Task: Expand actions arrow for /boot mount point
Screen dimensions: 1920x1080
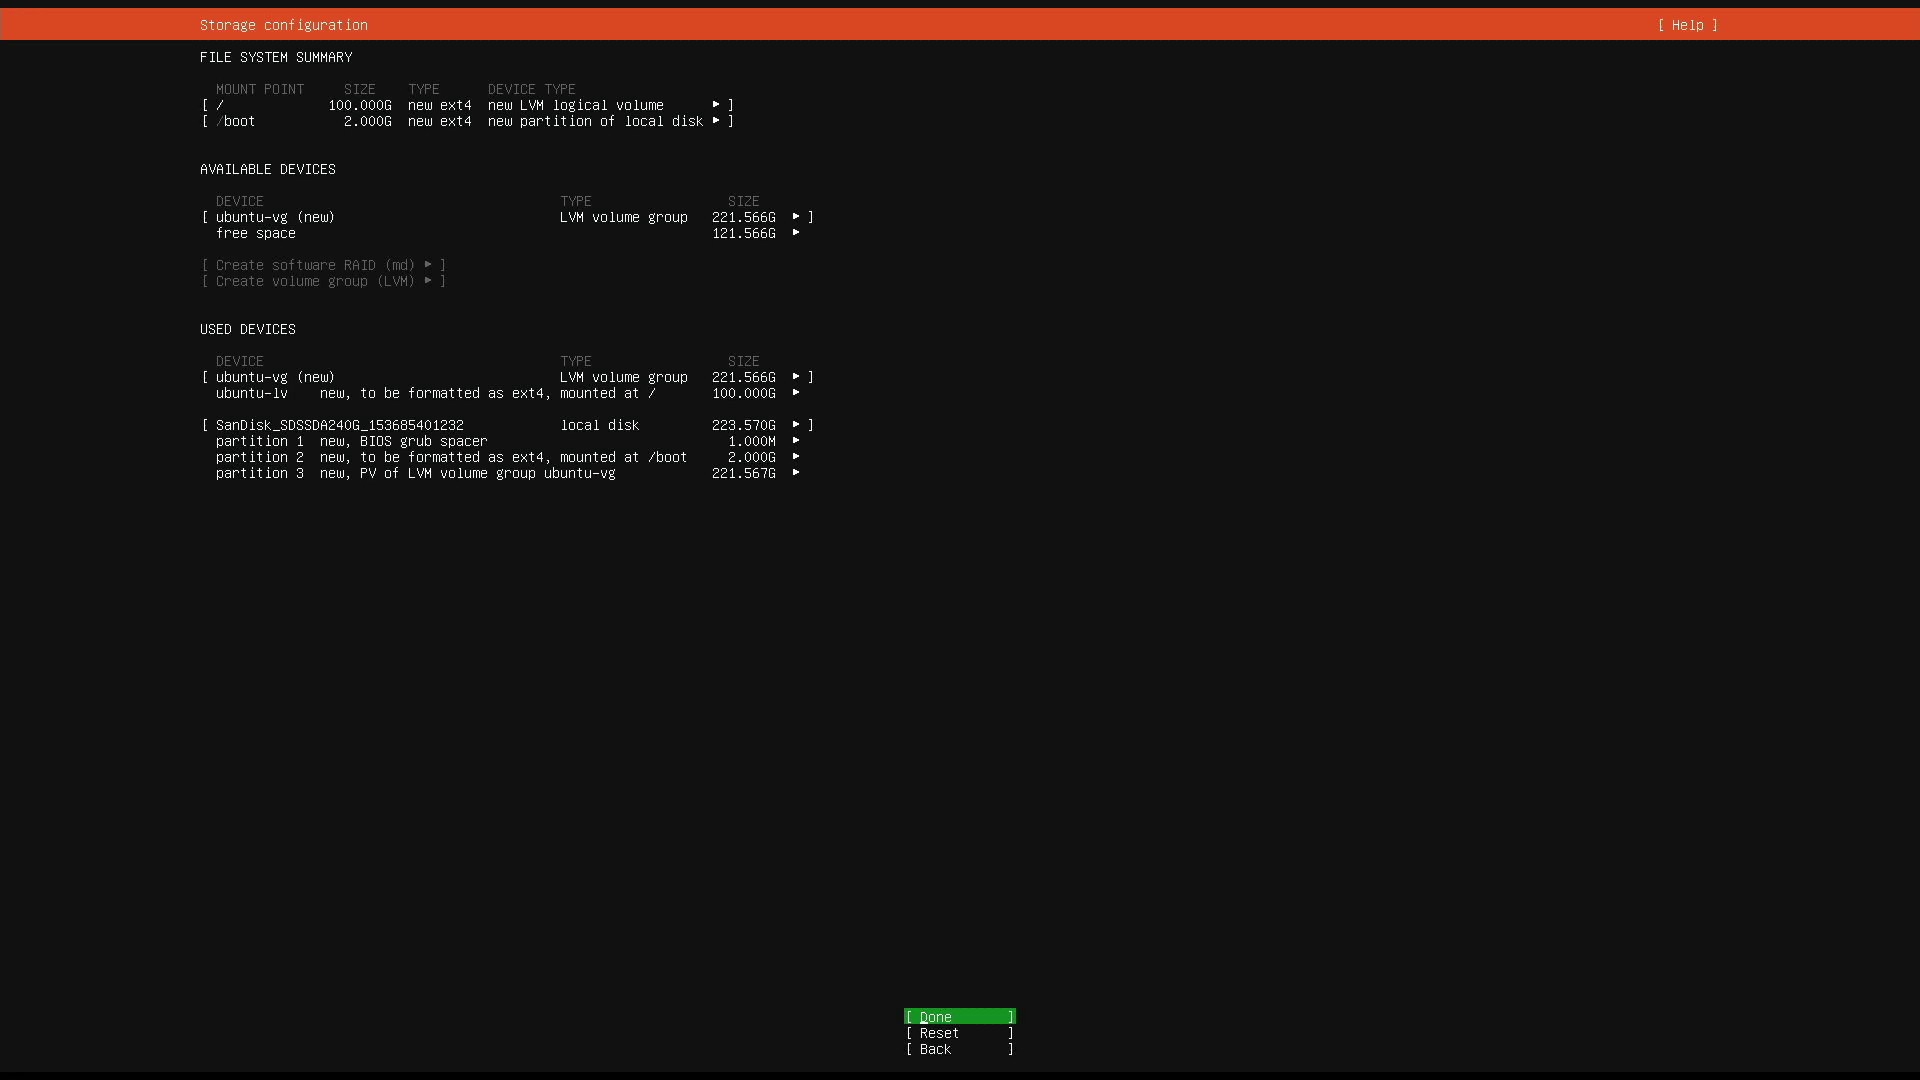Action: coord(716,121)
